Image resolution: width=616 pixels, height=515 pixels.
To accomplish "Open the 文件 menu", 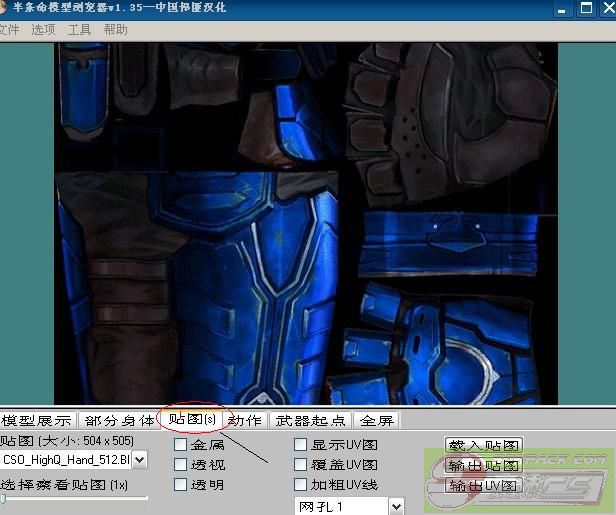I will pos(9,30).
